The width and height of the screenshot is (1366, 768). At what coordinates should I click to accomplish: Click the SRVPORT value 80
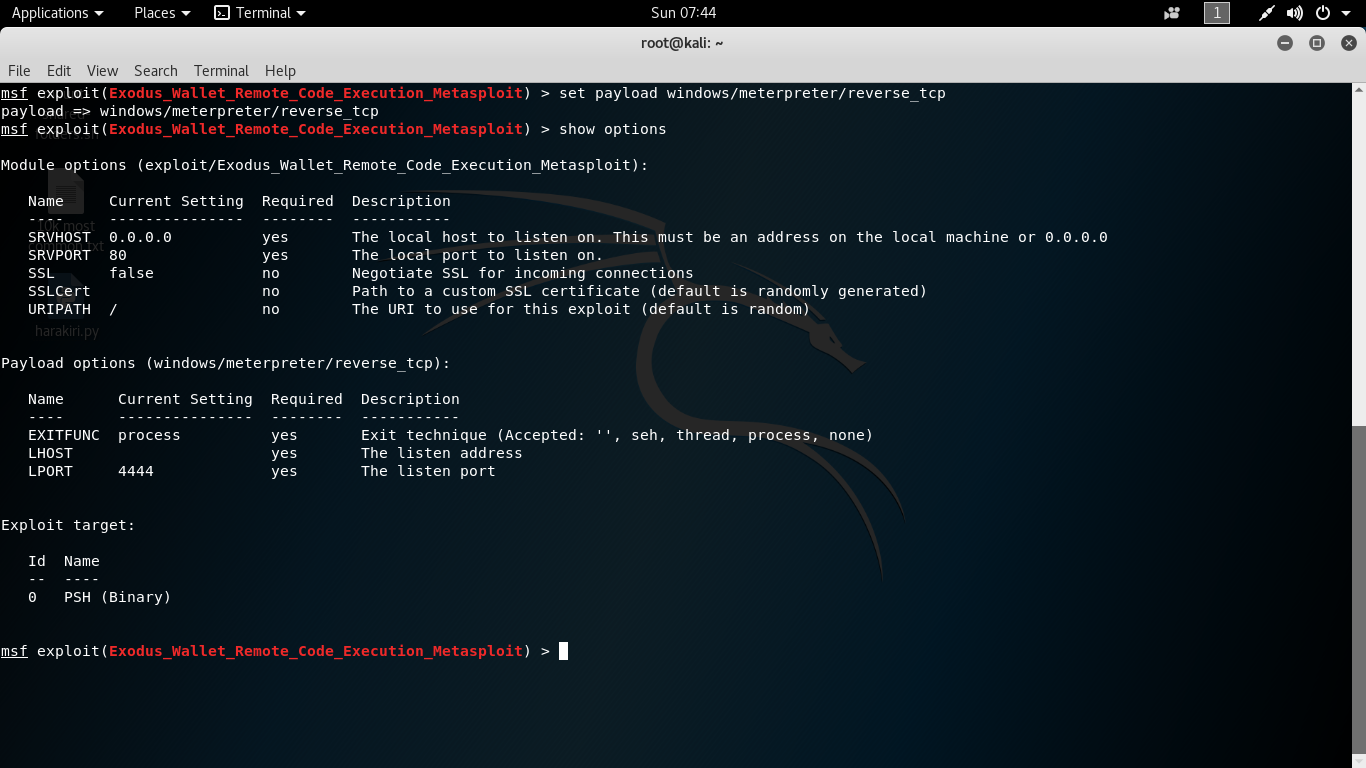click(x=118, y=255)
